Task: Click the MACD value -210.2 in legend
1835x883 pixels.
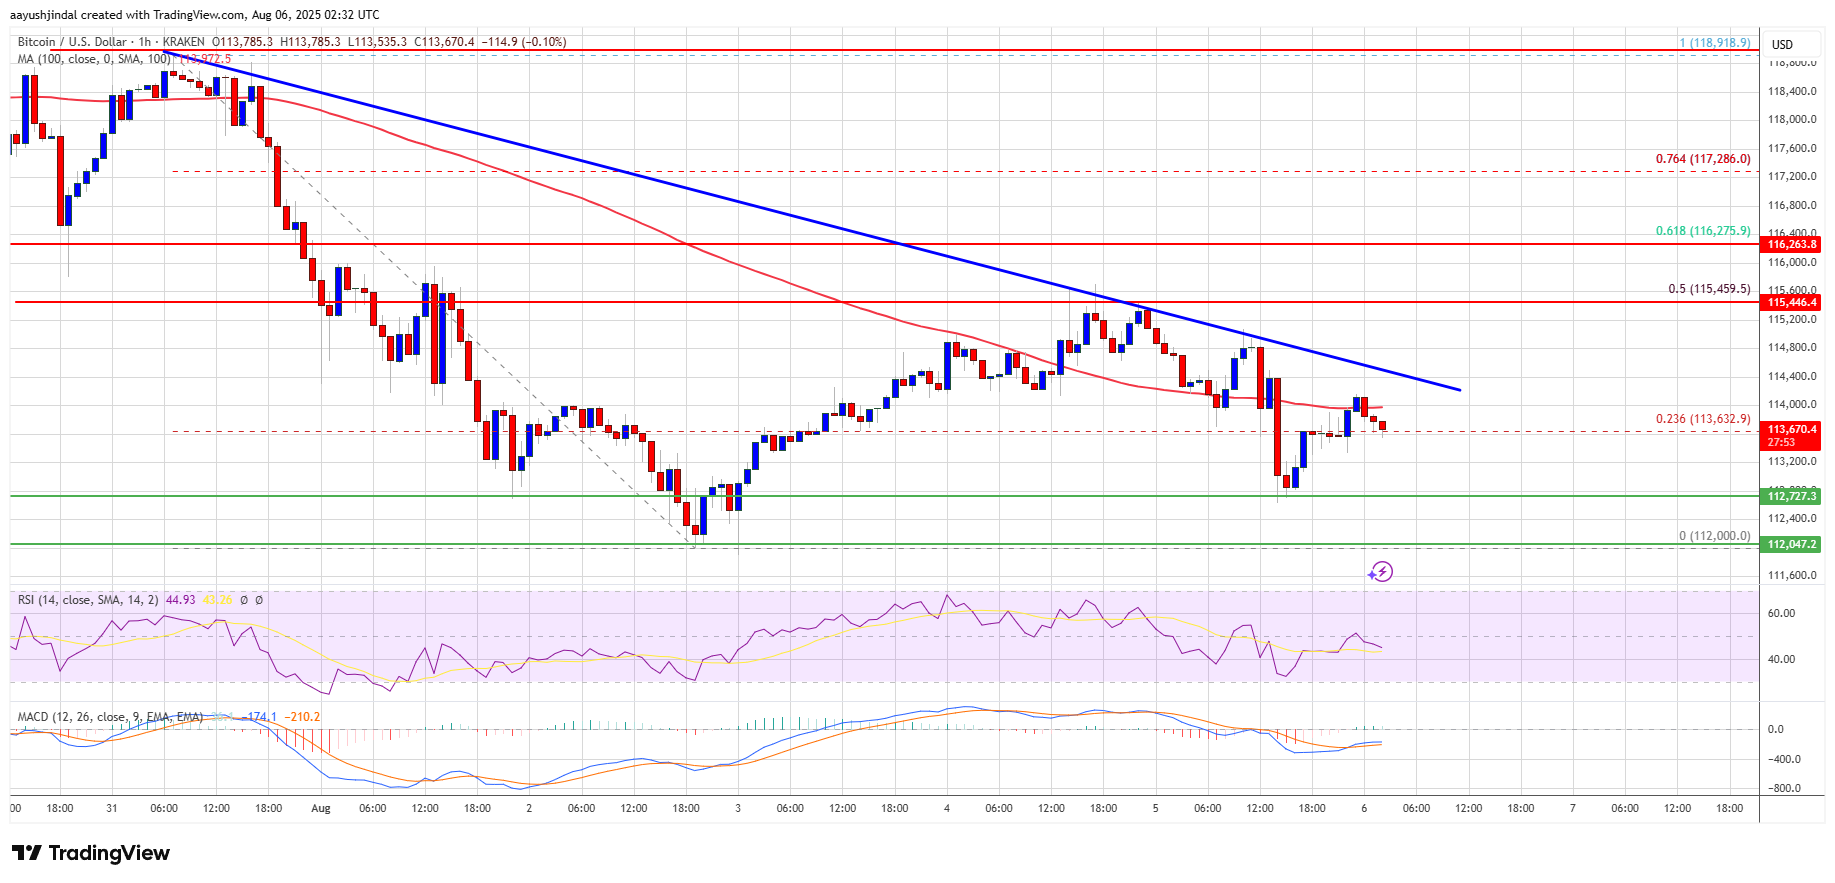Action: coord(302,717)
